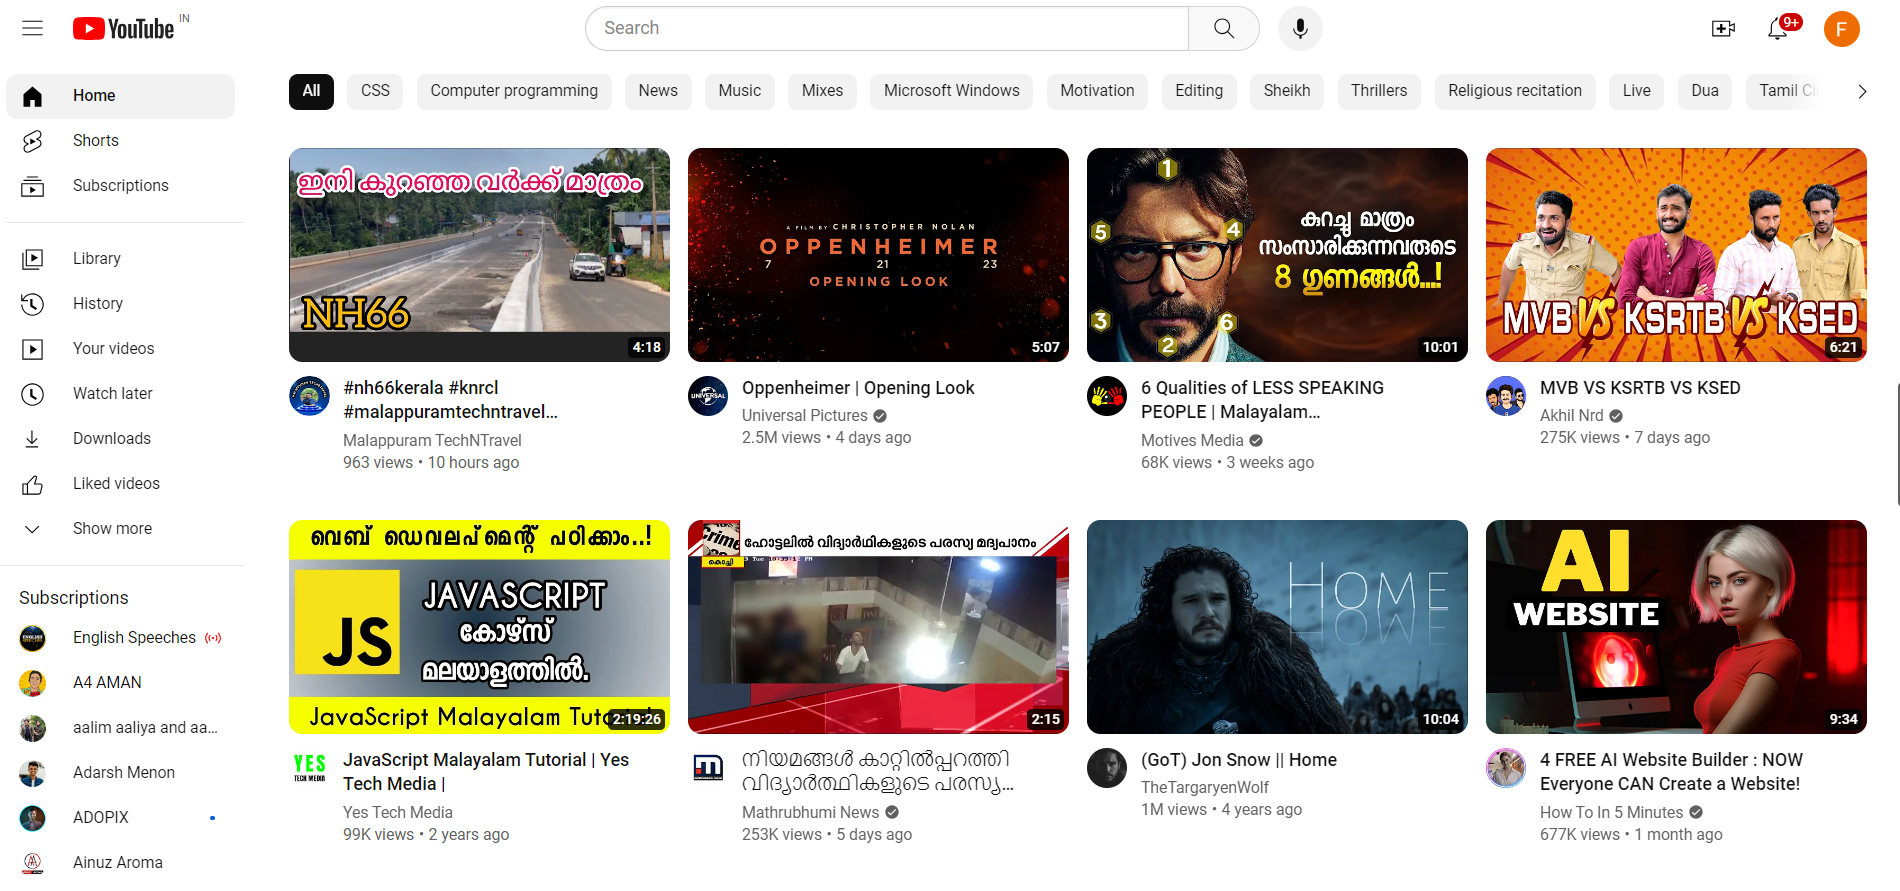Click the search magnifier button
Screen dimensions: 1900x891
click(x=1224, y=28)
